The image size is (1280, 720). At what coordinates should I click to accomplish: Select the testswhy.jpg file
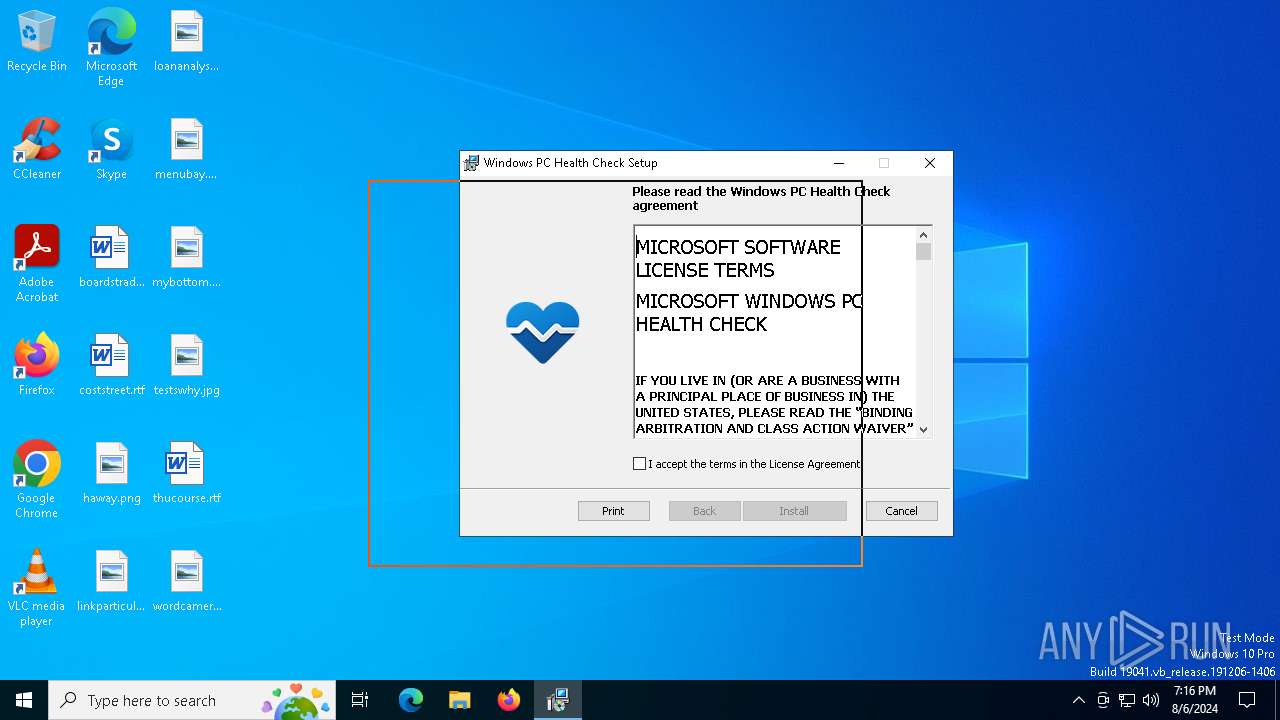186,366
